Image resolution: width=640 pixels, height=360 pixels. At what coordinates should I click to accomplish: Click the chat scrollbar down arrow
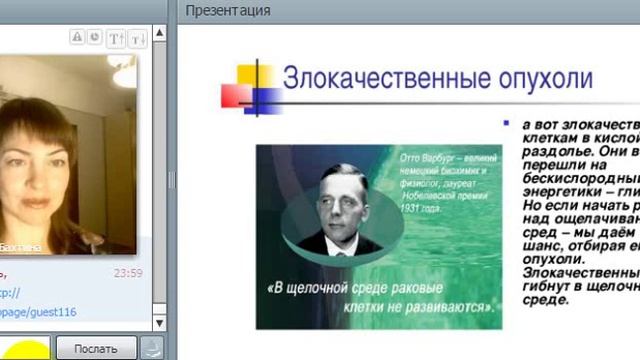pyautogui.click(x=160, y=323)
